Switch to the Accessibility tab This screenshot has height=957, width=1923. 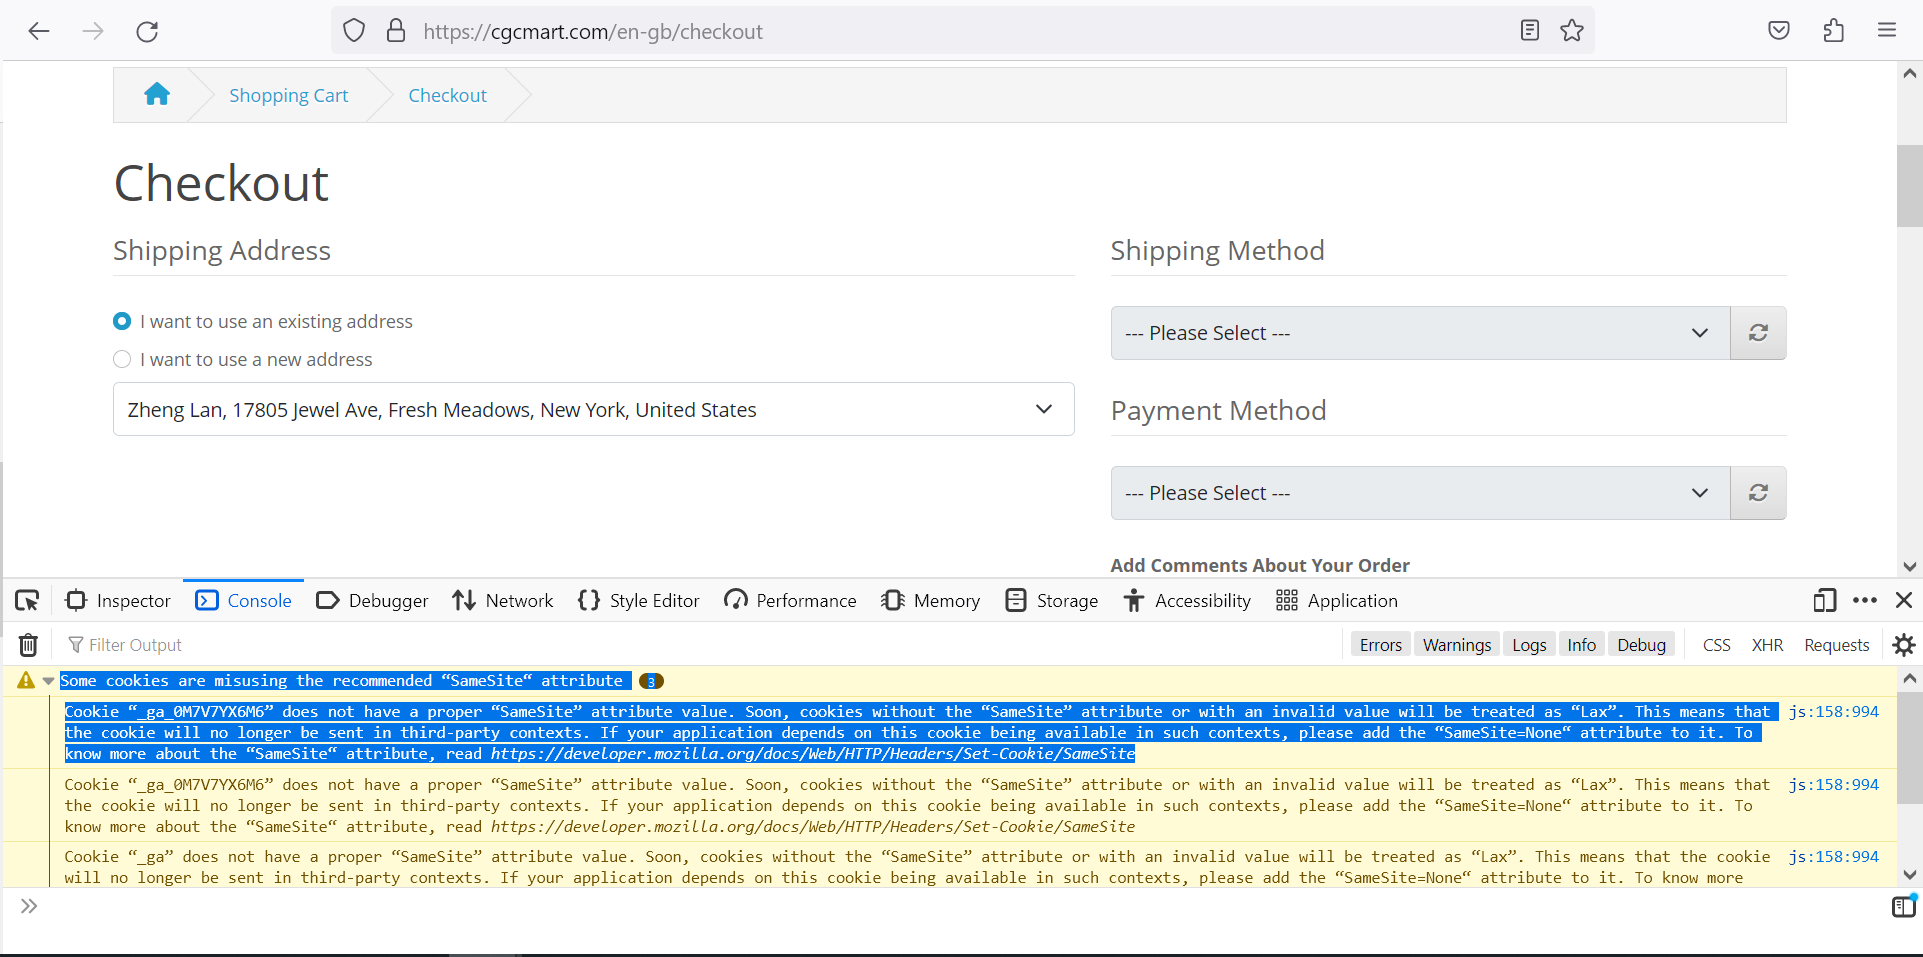point(1186,600)
